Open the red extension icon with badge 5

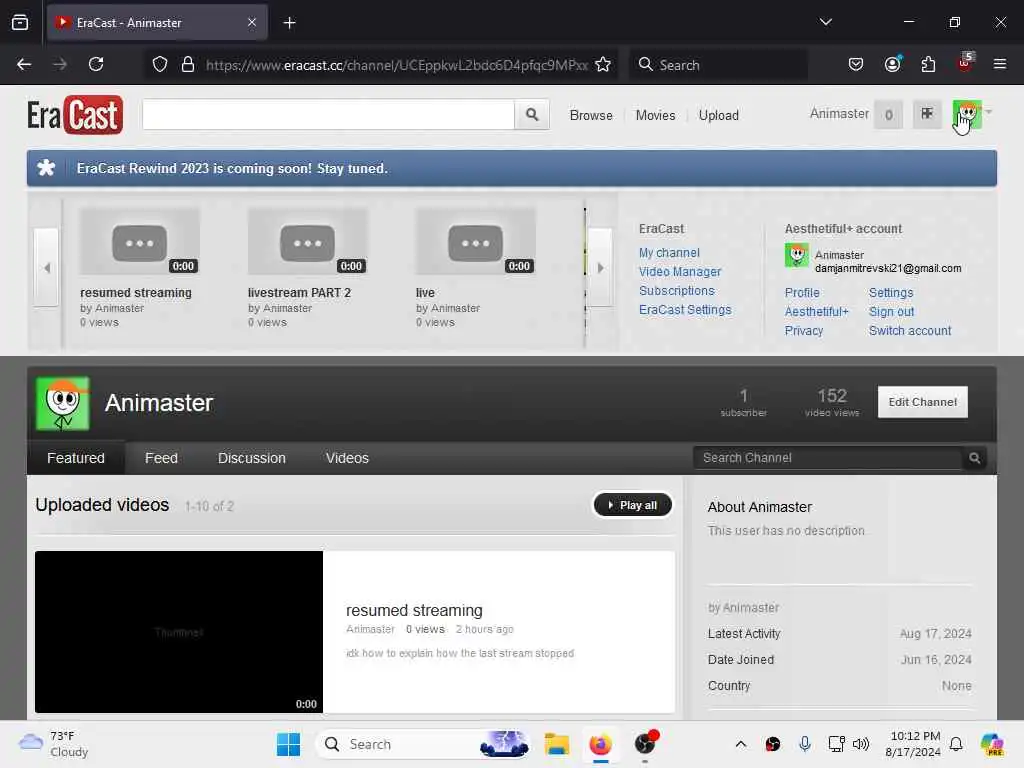click(965, 63)
